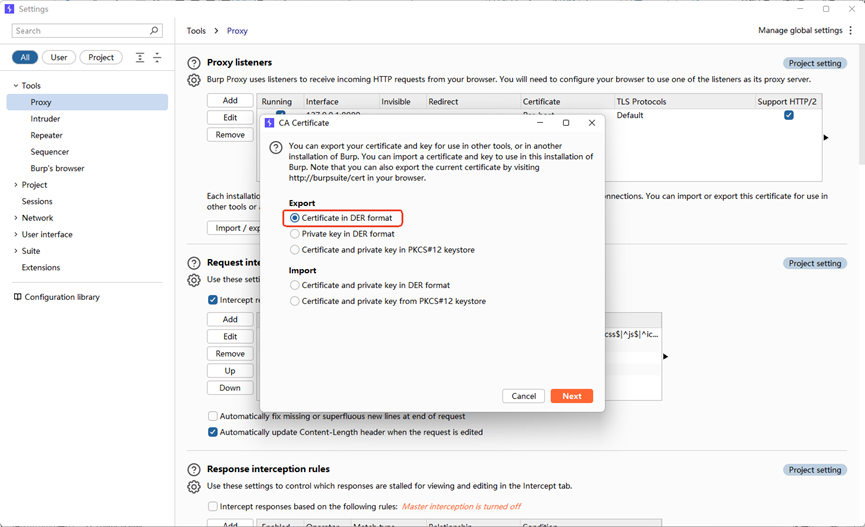Open gear options for Request interception rules

pos(194,280)
